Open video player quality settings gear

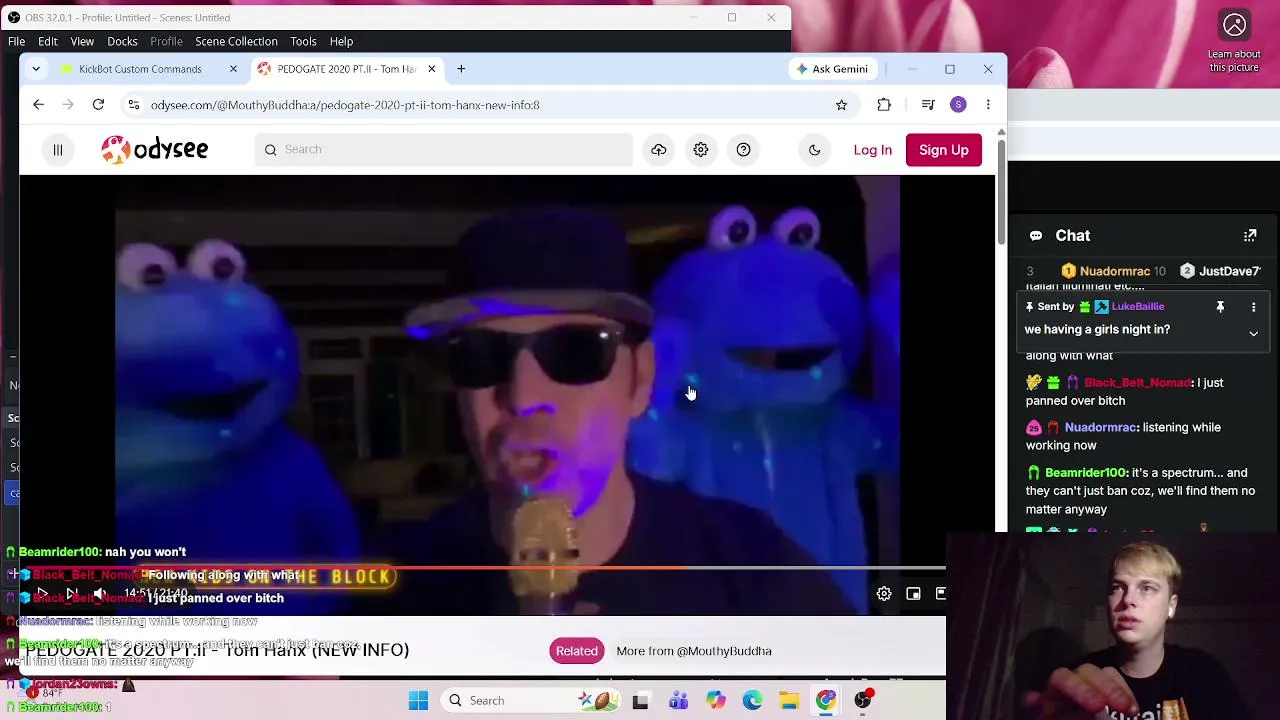pyautogui.click(x=884, y=594)
